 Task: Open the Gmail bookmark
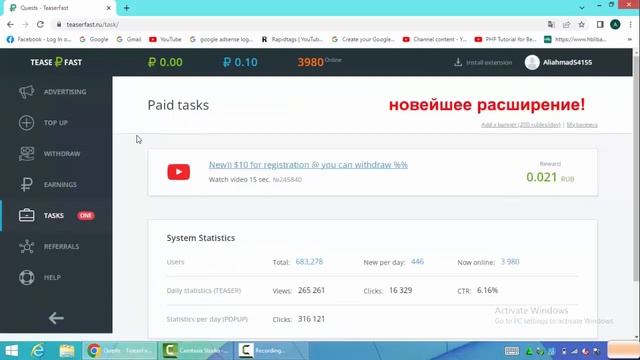(x=129, y=39)
